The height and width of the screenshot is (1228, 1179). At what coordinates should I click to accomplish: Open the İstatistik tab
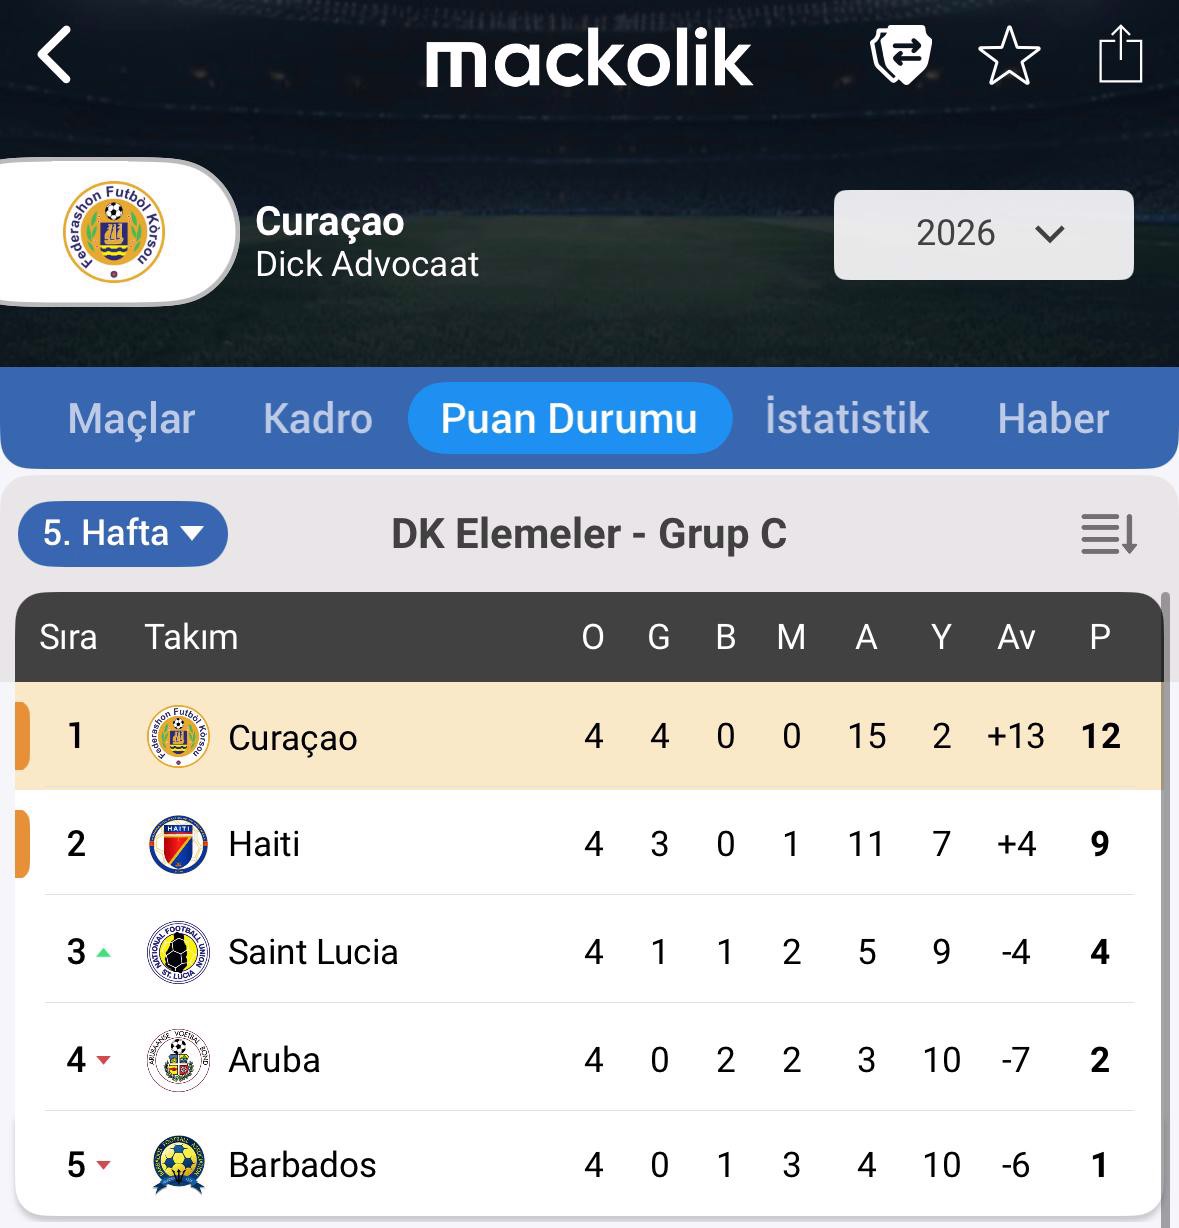point(847,419)
